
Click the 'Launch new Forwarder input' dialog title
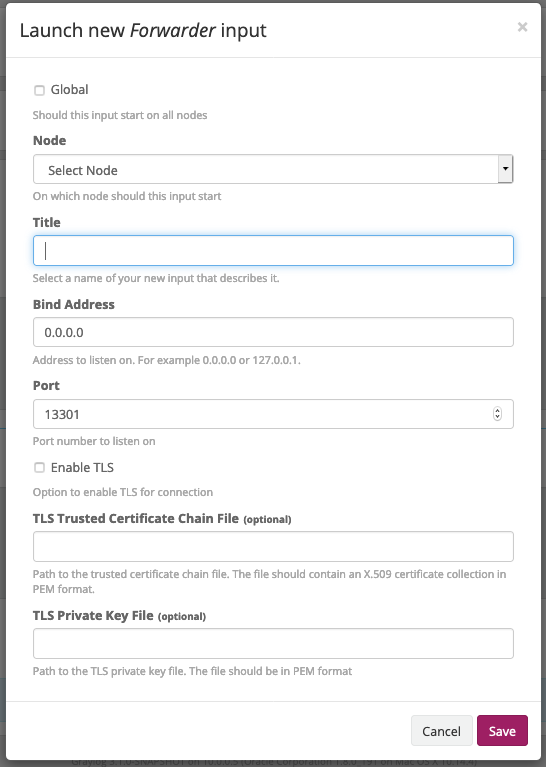pyautogui.click(x=143, y=30)
